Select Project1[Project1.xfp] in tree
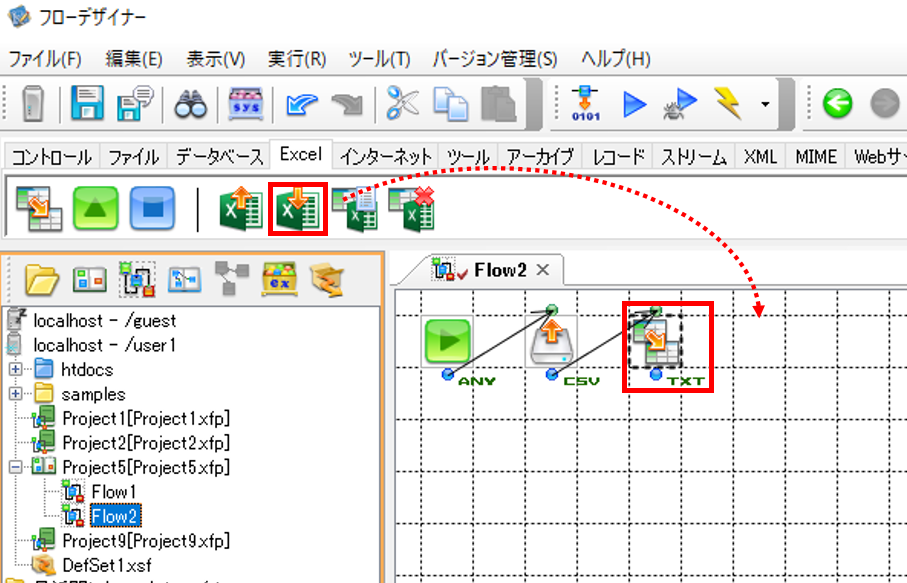Screen dimensions: 907x583 click(x=146, y=418)
